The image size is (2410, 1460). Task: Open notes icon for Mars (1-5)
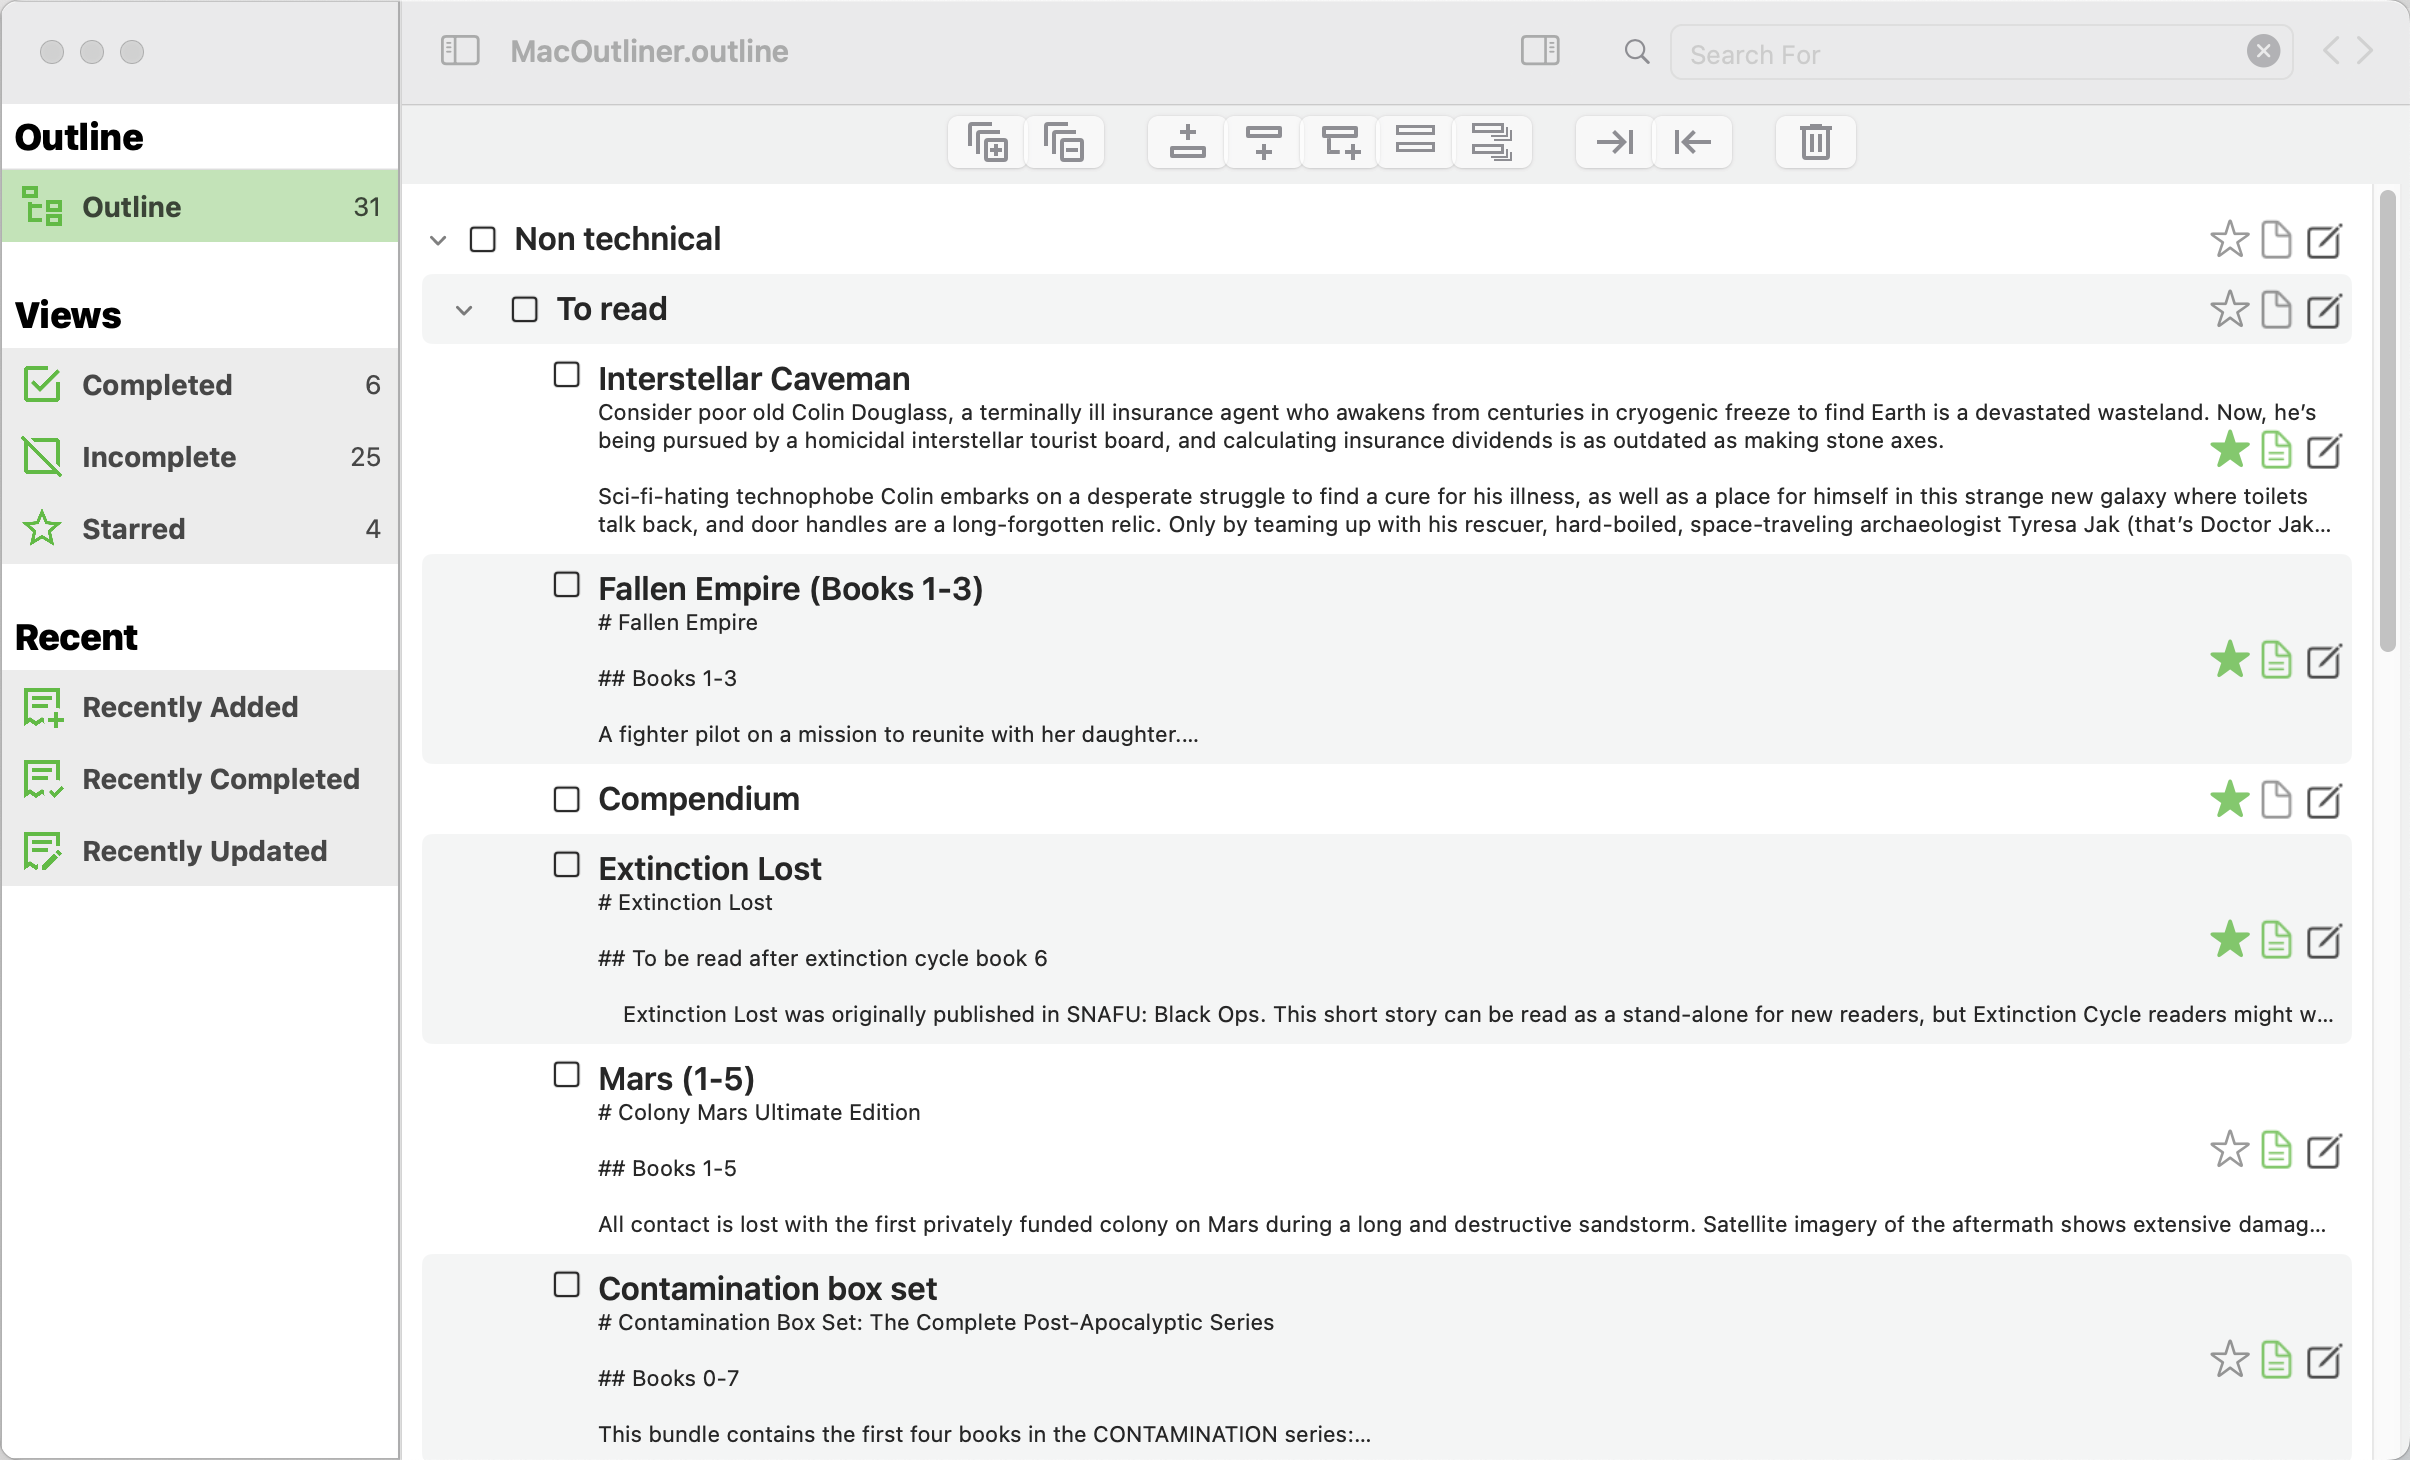[x=2277, y=1151]
